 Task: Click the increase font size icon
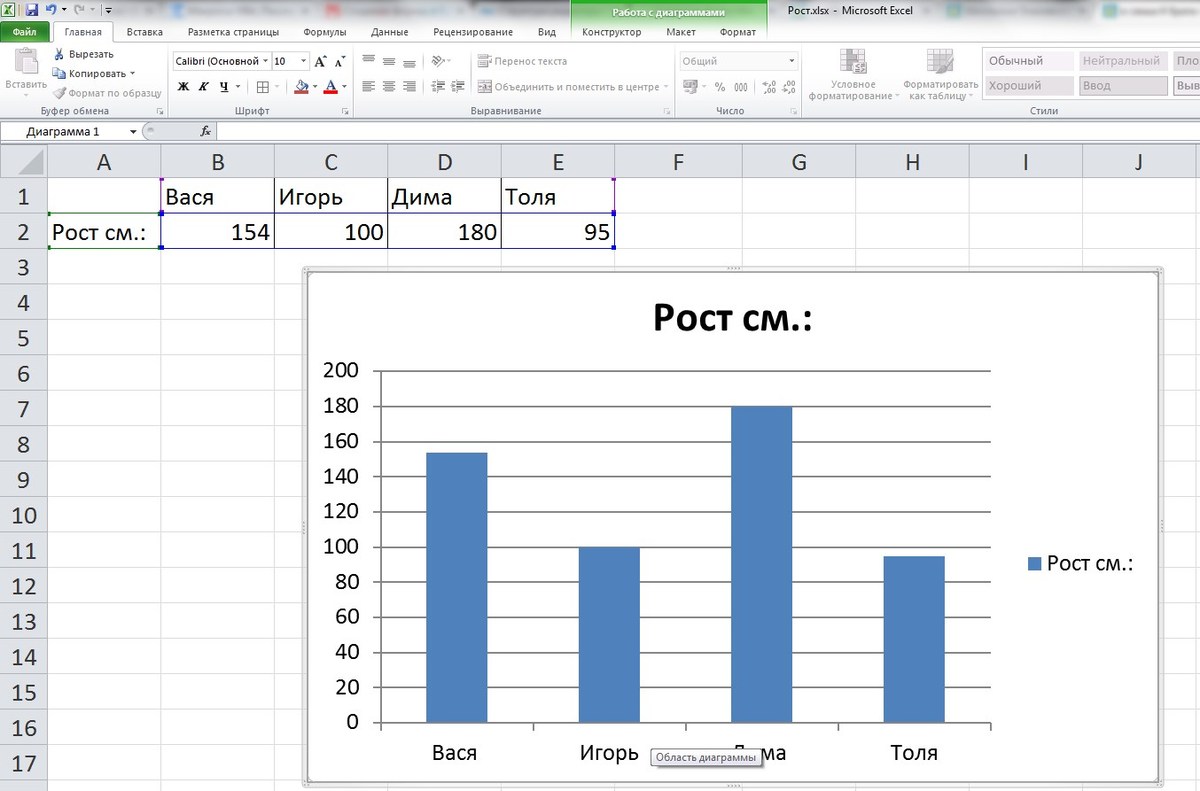pos(320,61)
